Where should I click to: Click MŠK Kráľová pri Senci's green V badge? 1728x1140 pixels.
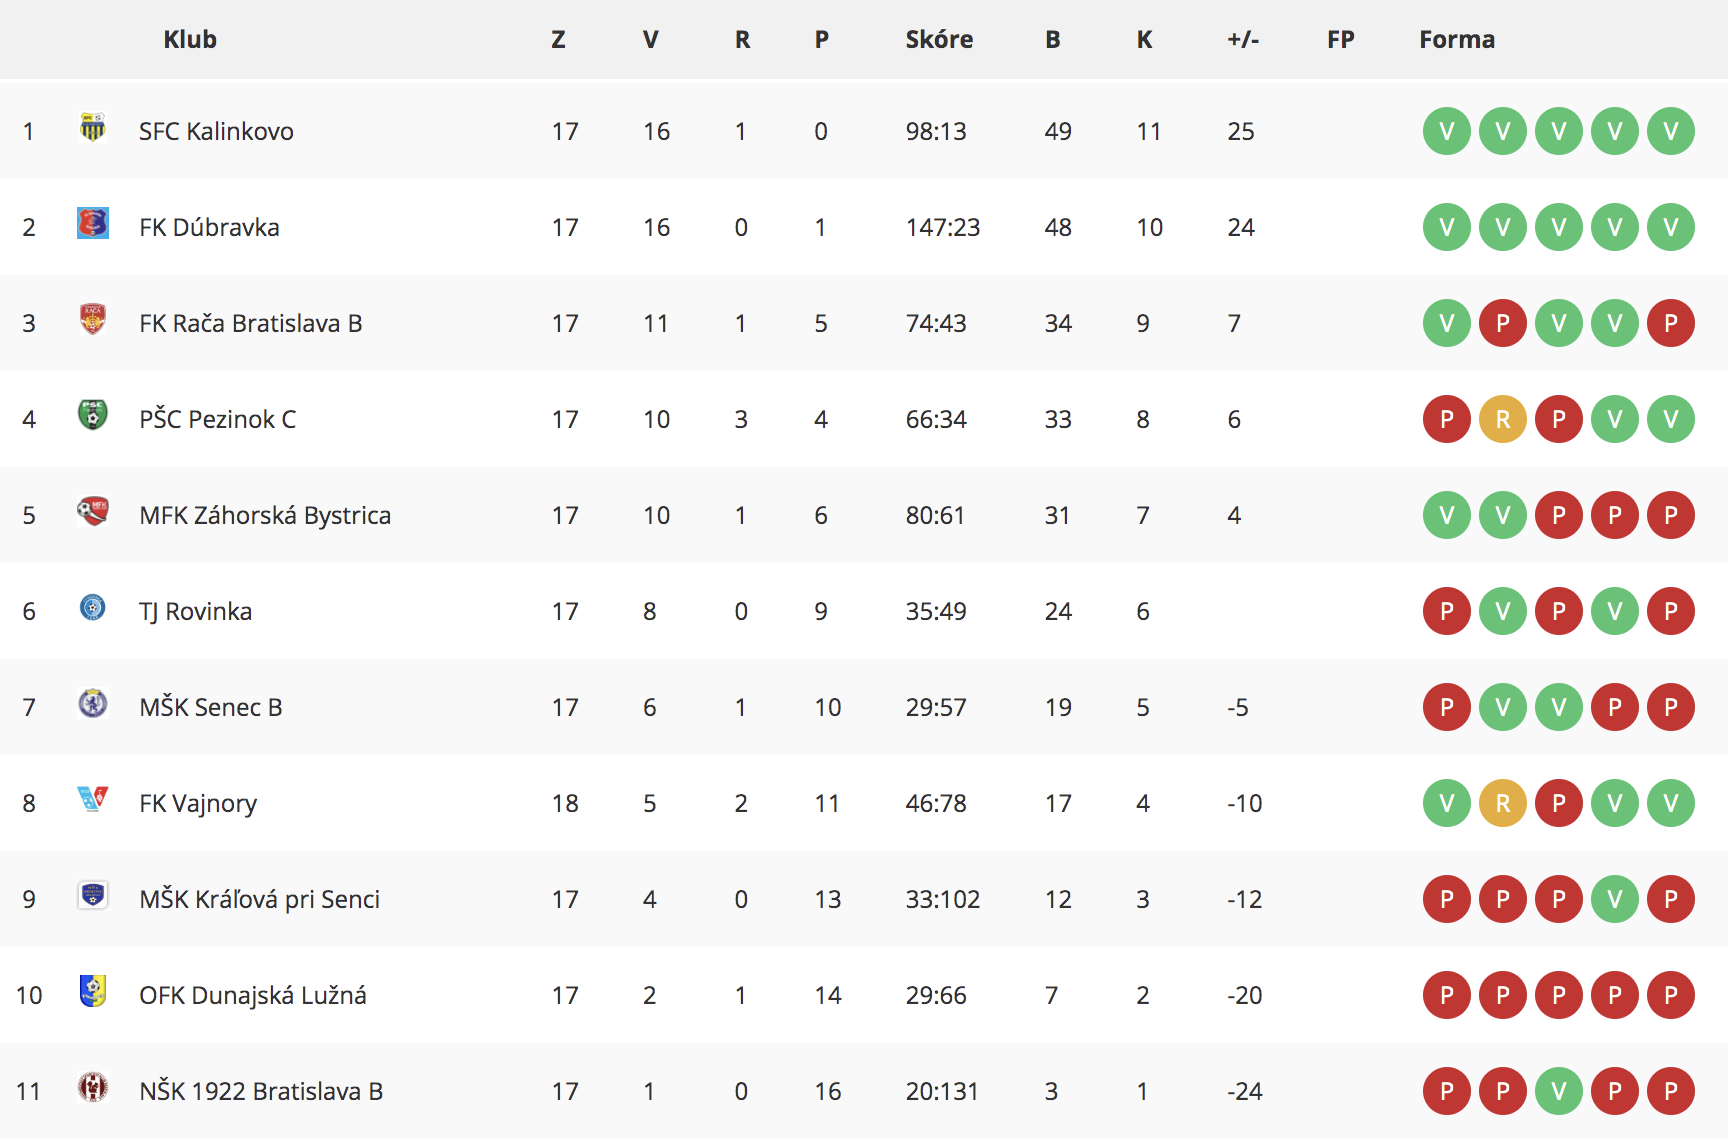[1615, 899]
